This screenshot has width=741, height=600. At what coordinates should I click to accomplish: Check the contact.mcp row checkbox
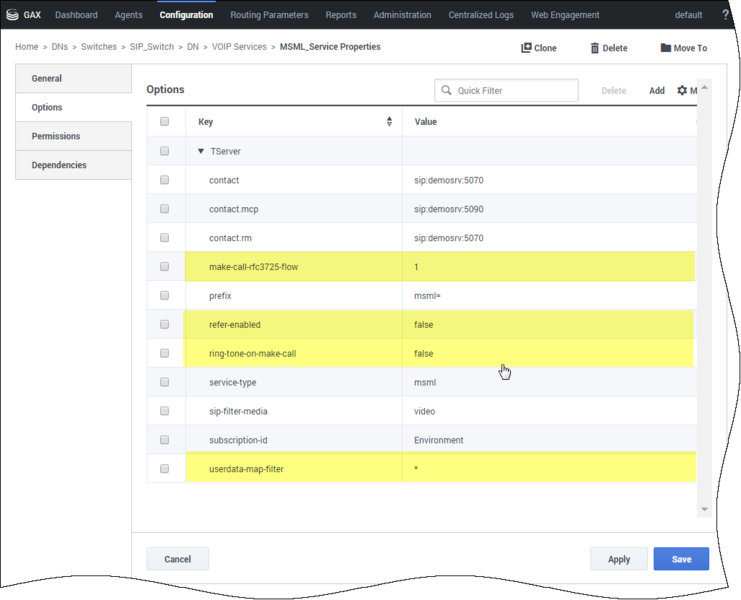pos(164,208)
